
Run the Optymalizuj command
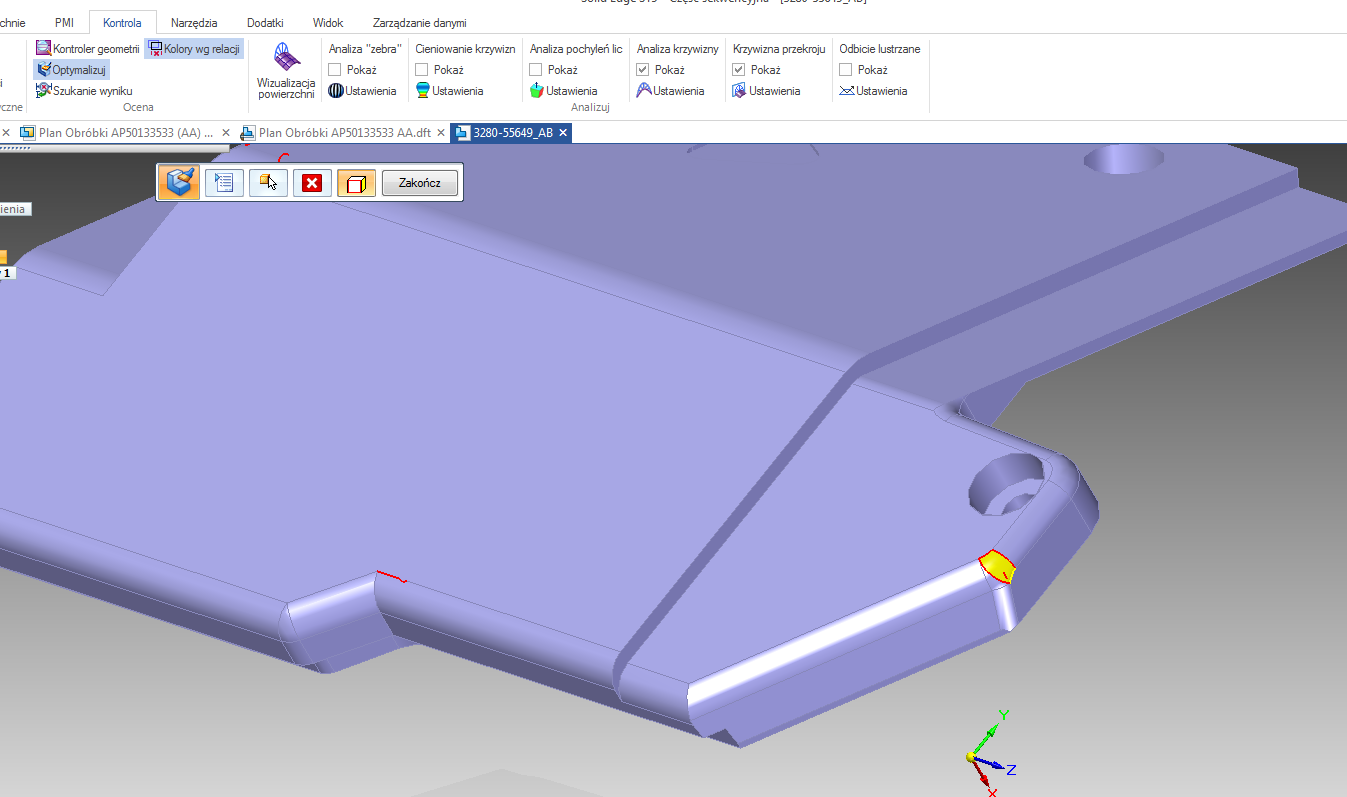(71, 70)
